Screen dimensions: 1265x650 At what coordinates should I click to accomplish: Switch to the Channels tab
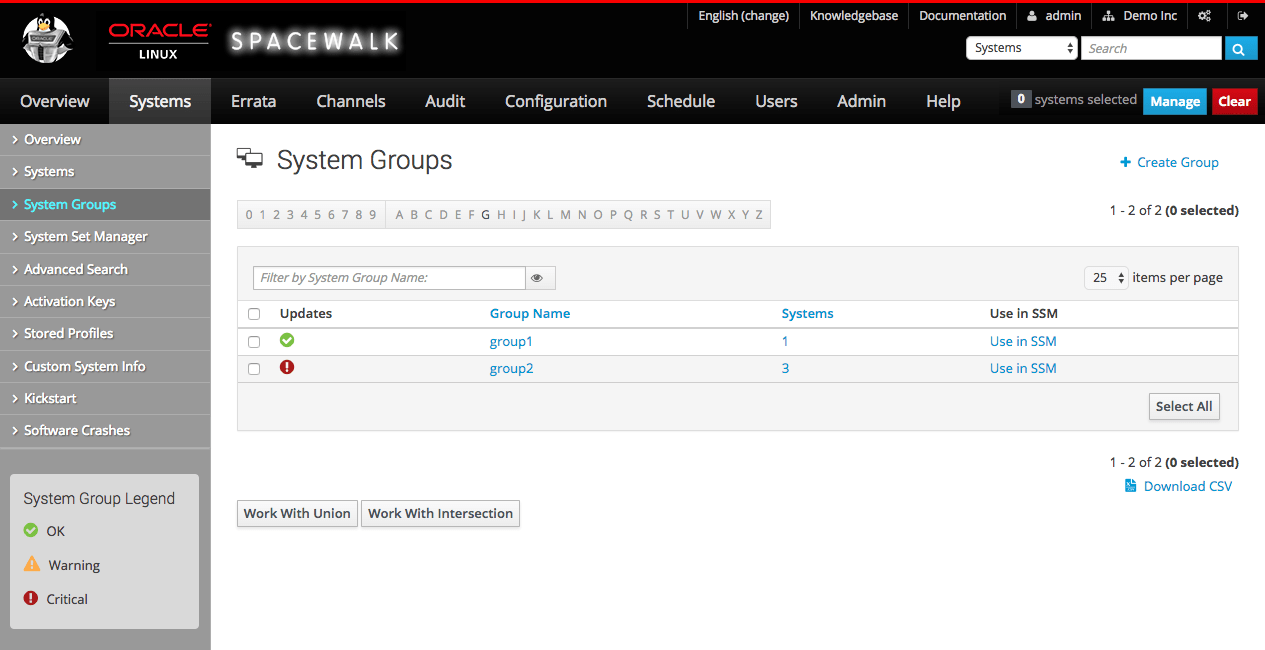(x=351, y=101)
